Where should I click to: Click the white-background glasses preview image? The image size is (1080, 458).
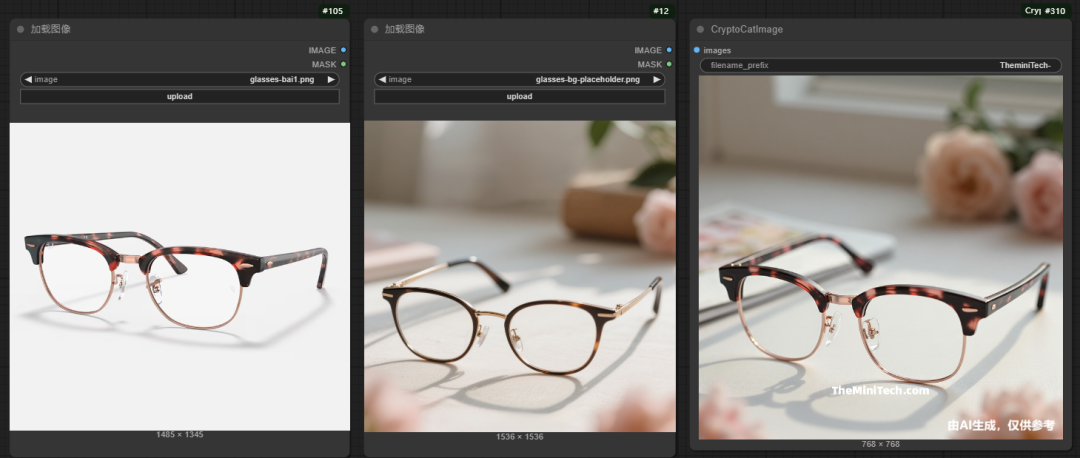click(180, 276)
